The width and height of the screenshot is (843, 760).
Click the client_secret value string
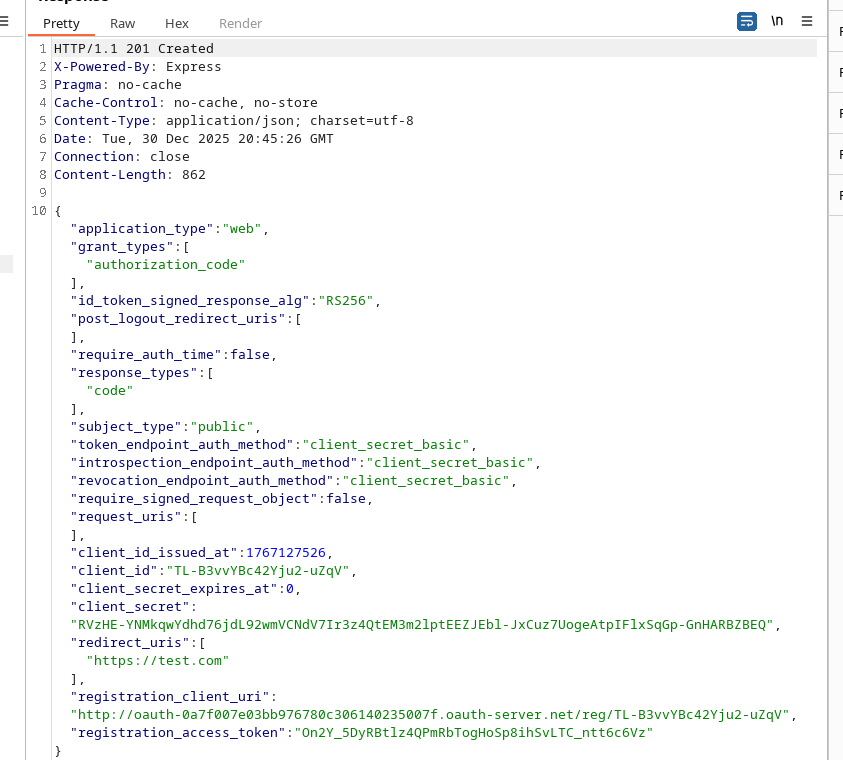coord(423,625)
